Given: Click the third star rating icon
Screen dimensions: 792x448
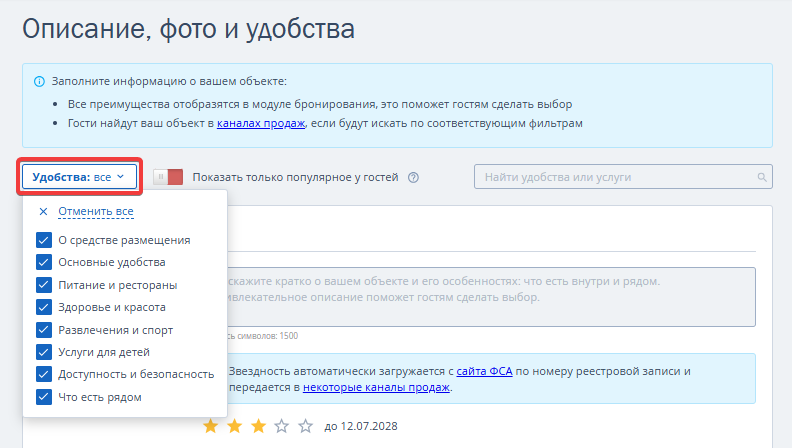Looking at the screenshot, I should pos(258,427).
